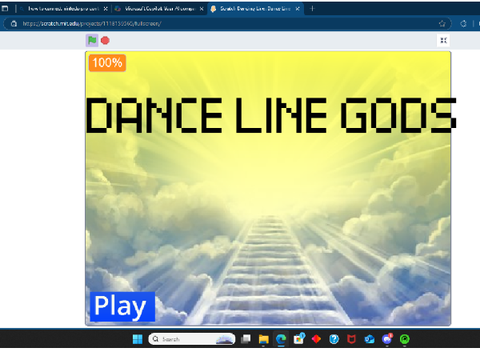480x360 pixels.
Task: Click the green flag to start project
Action: pyautogui.click(x=92, y=40)
